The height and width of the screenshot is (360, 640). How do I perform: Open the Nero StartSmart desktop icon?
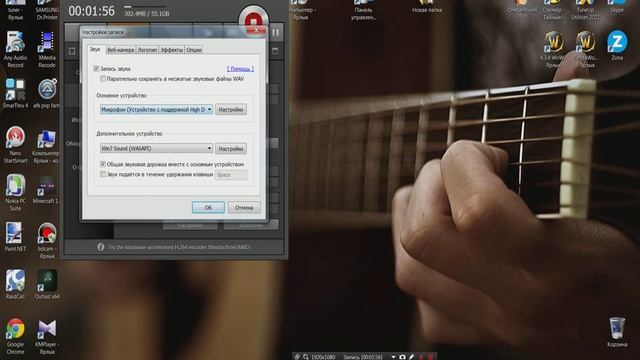(x=15, y=144)
